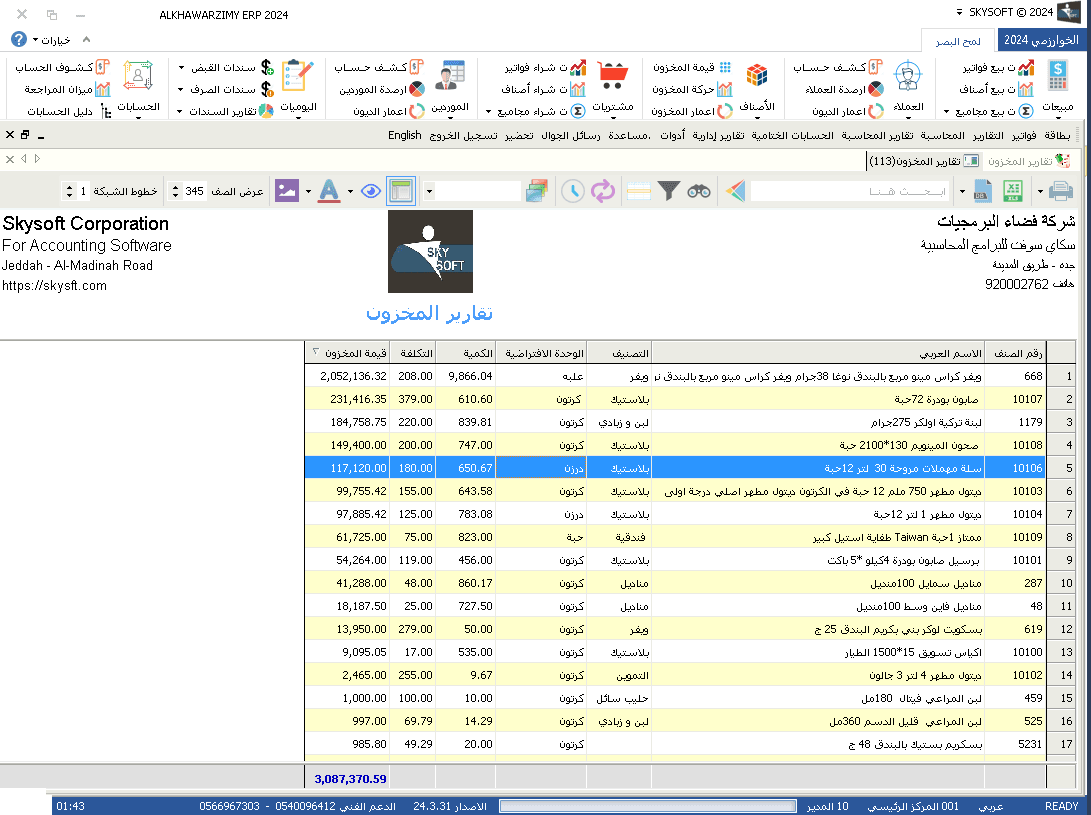1091x815 pixels.
Task: Click the clock history icon
Action: (573, 190)
